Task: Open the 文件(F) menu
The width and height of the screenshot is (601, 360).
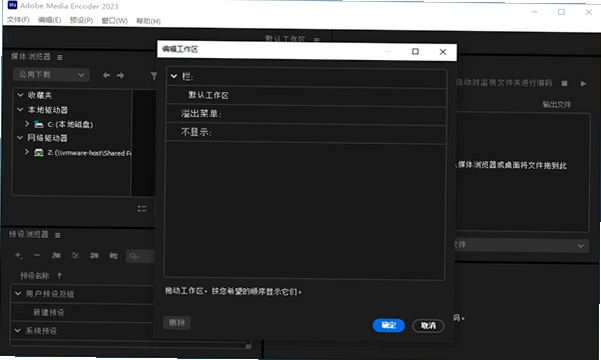Action: 18,20
